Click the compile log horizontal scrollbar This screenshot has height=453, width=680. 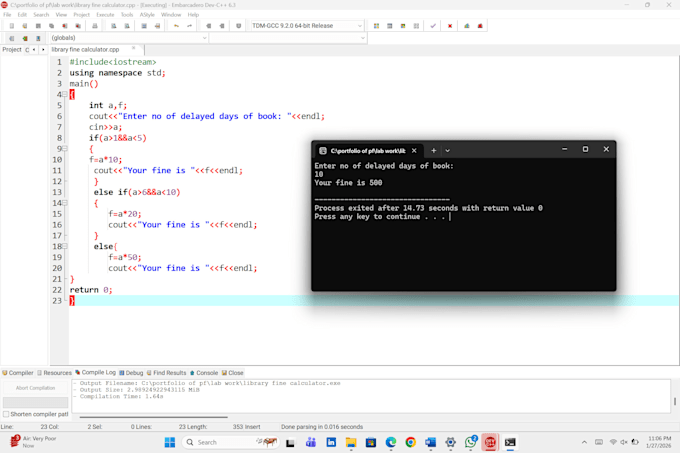[154, 417]
